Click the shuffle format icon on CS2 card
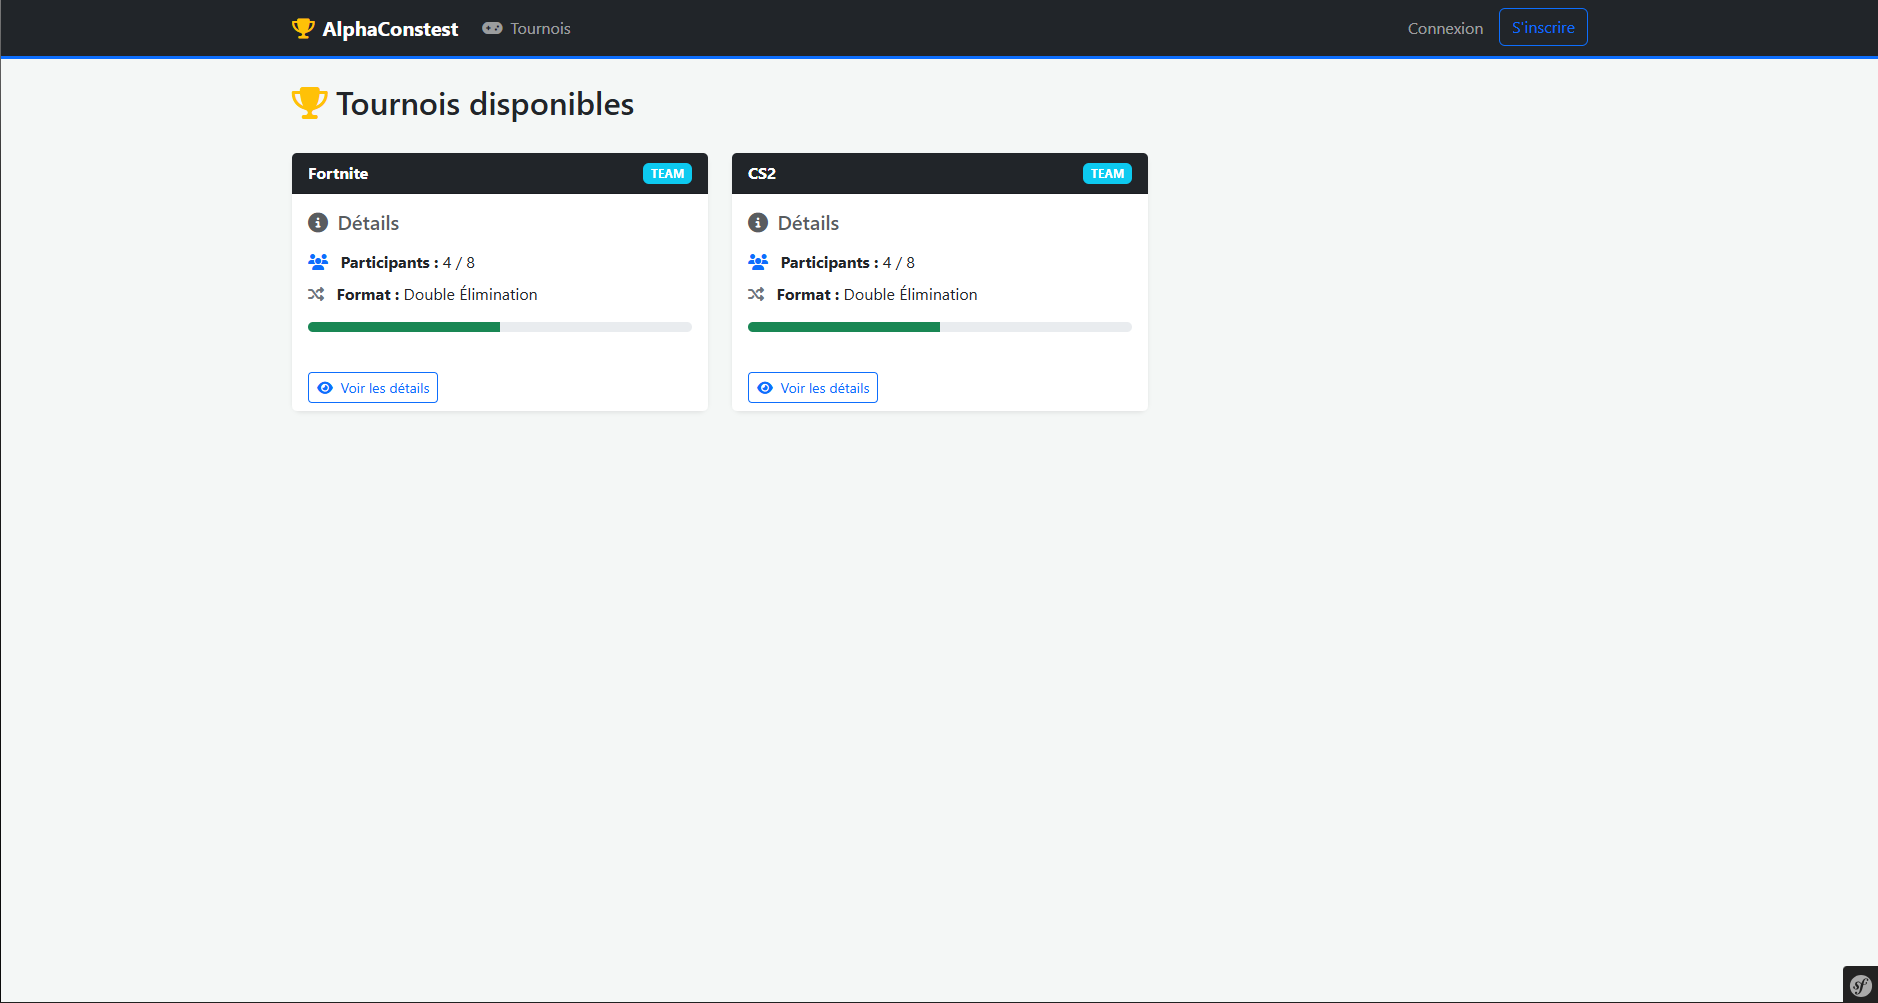 click(756, 294)
